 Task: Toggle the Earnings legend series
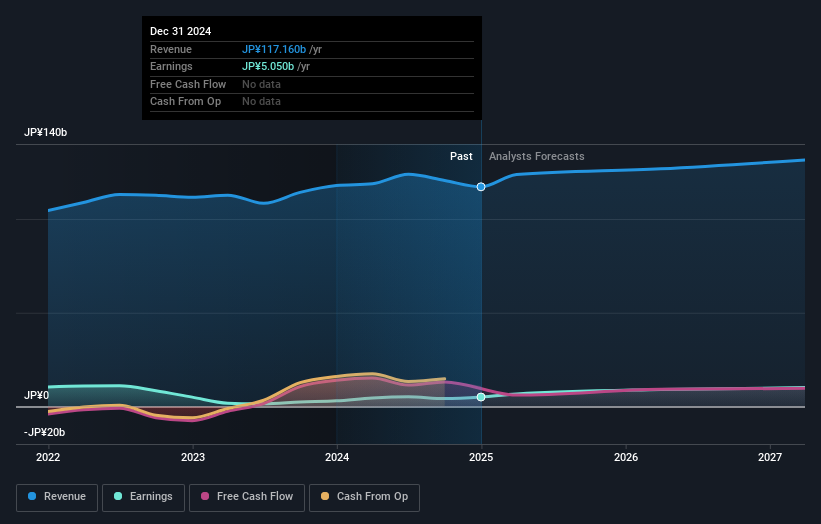pyautogui.click(x=143, y=497)
